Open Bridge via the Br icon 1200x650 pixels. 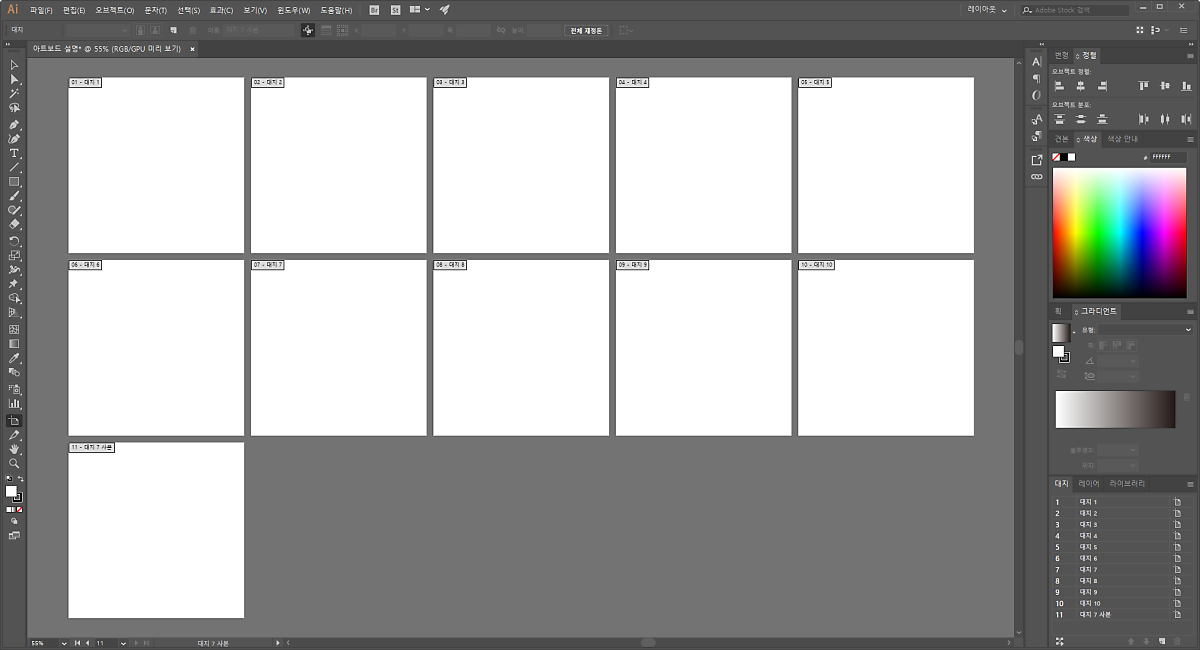(x=374, y=10)
